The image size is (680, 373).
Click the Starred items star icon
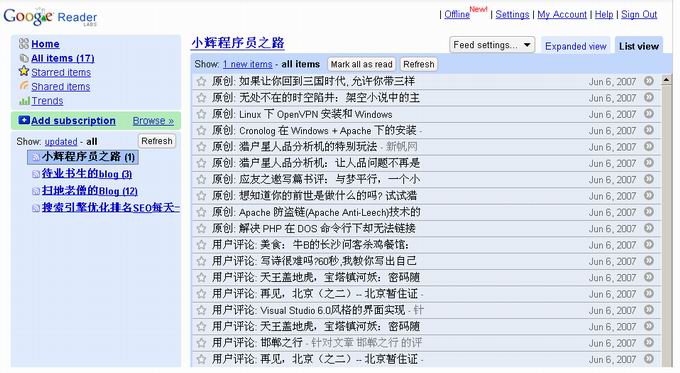pyautogui.click(x=24, y=71)
